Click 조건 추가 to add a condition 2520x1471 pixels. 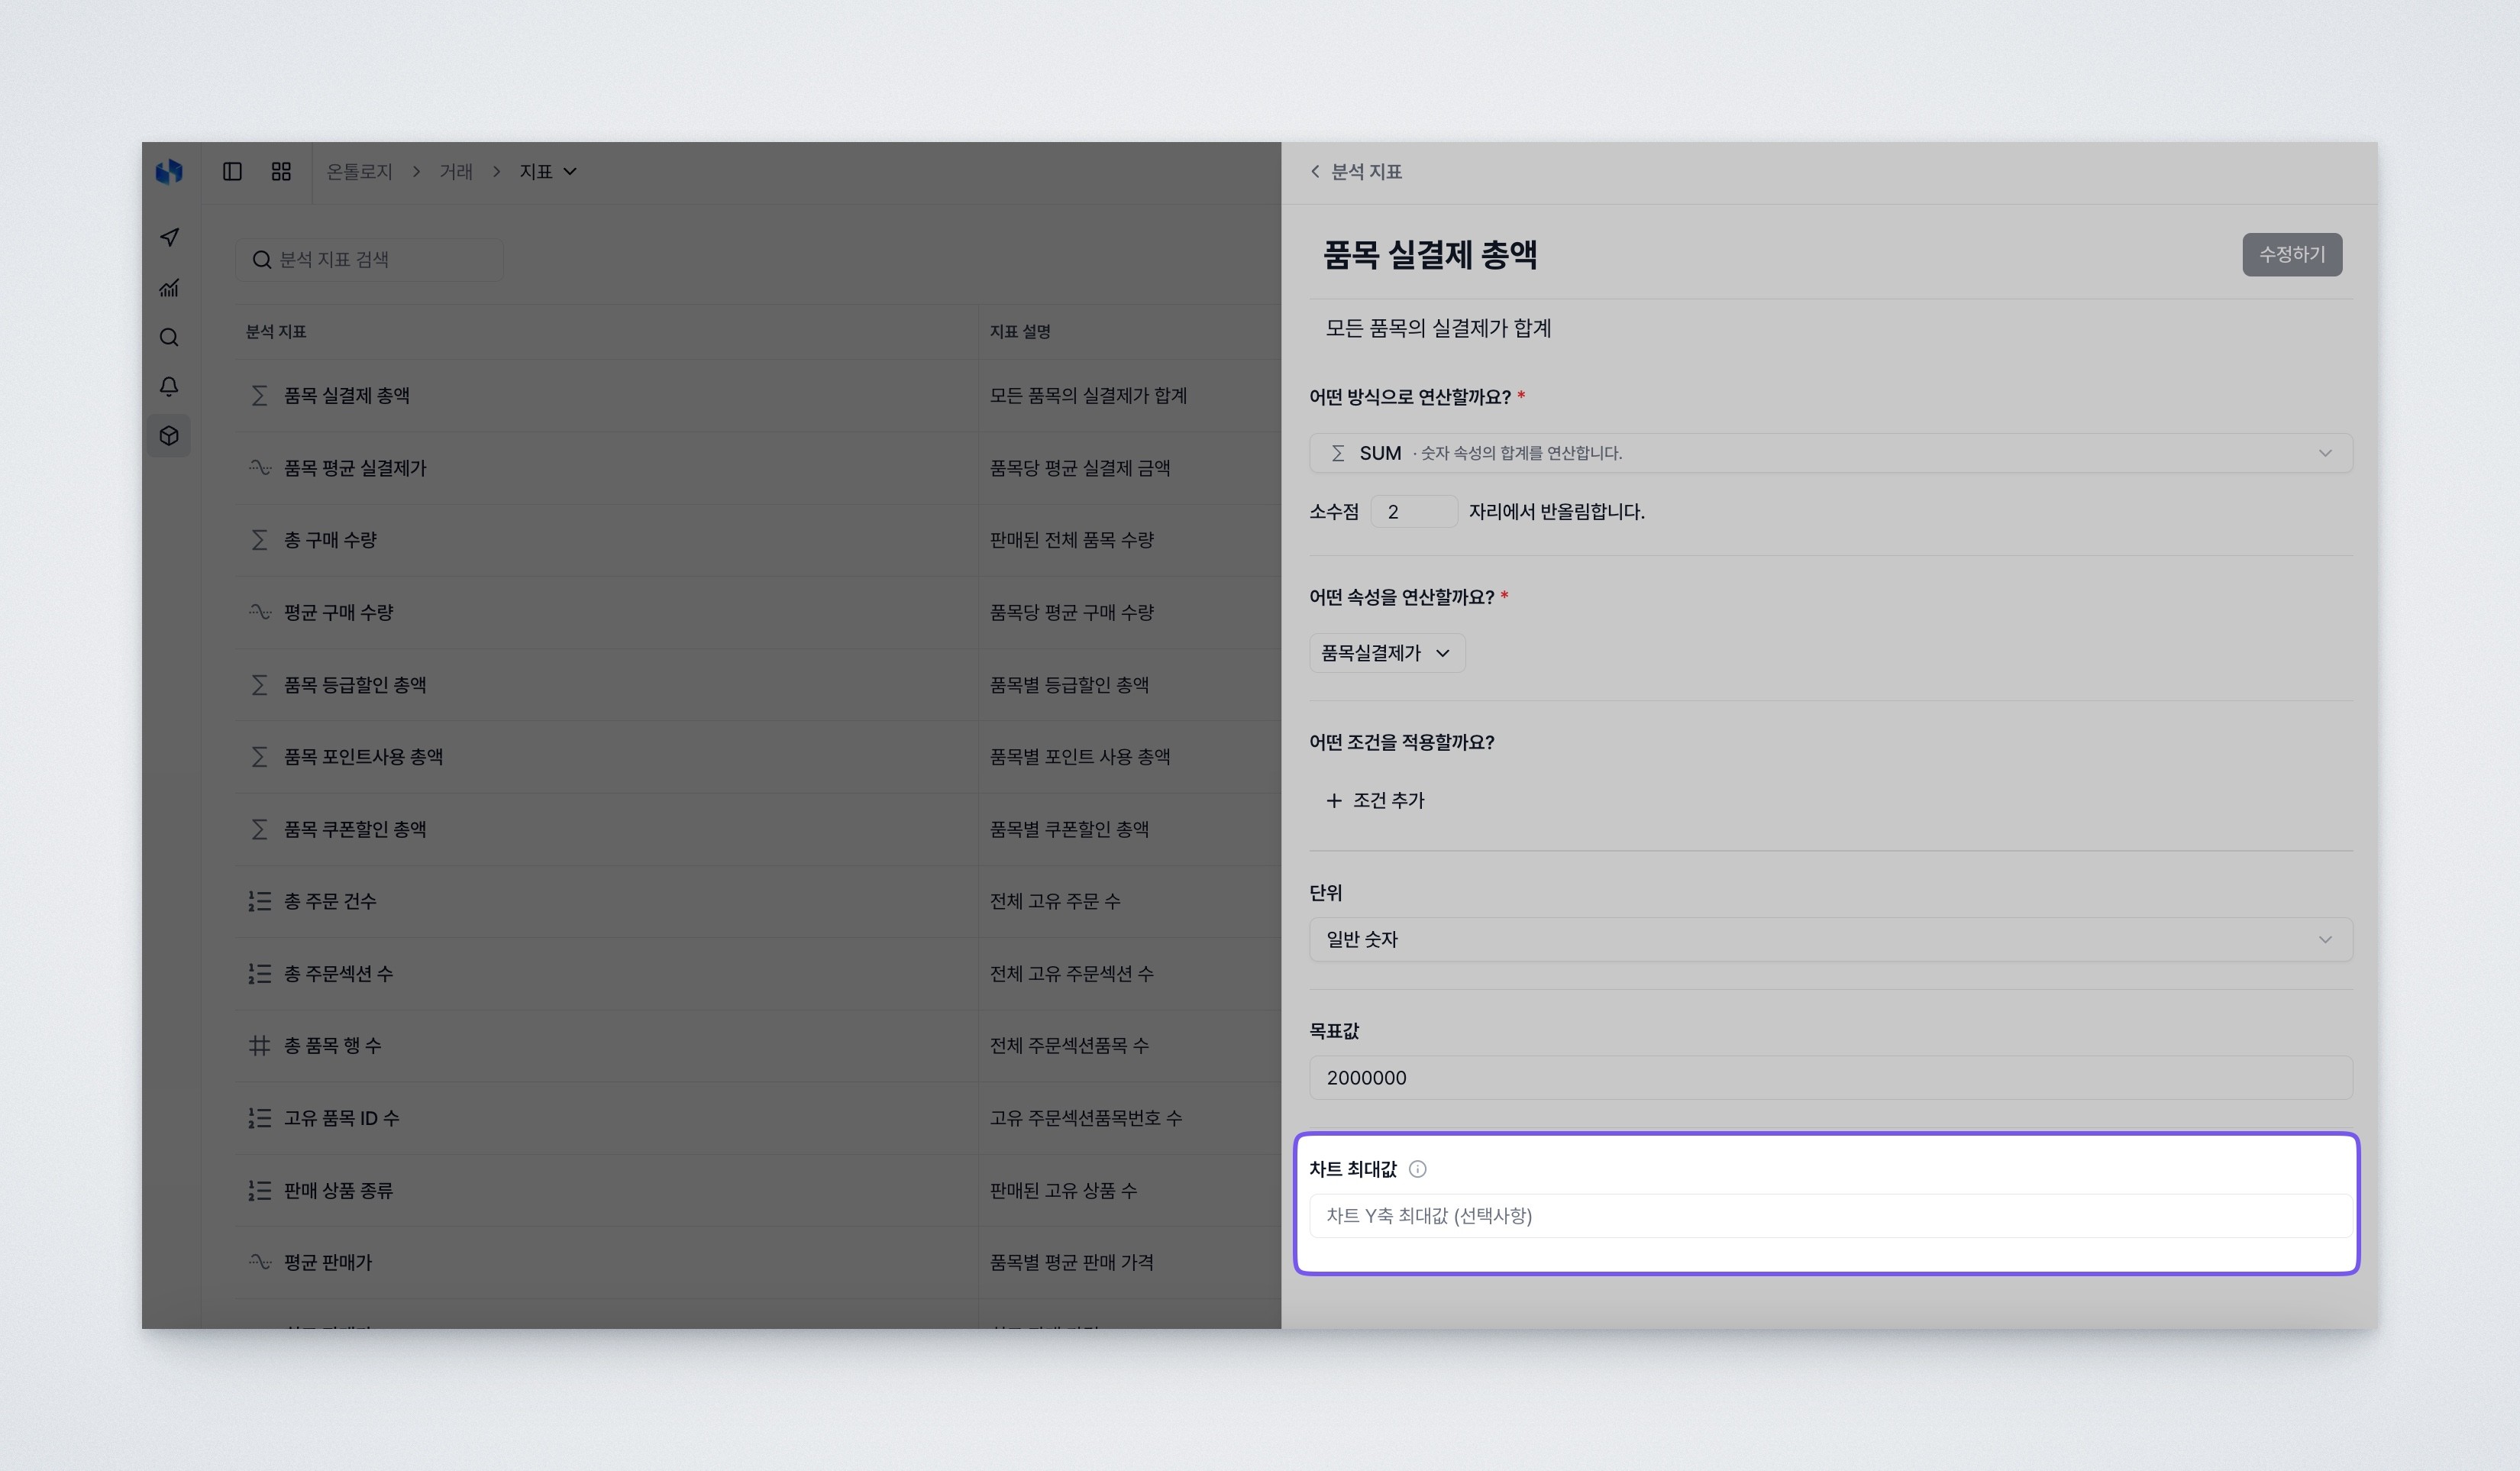click(x=1376, y=800)
